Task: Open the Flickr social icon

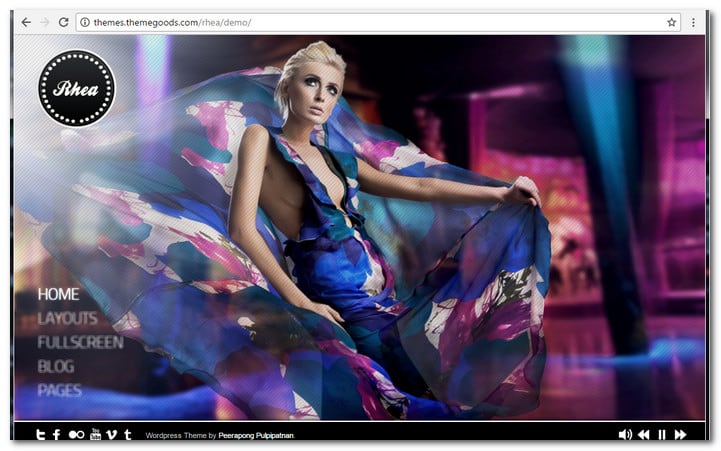Action: 76,435
